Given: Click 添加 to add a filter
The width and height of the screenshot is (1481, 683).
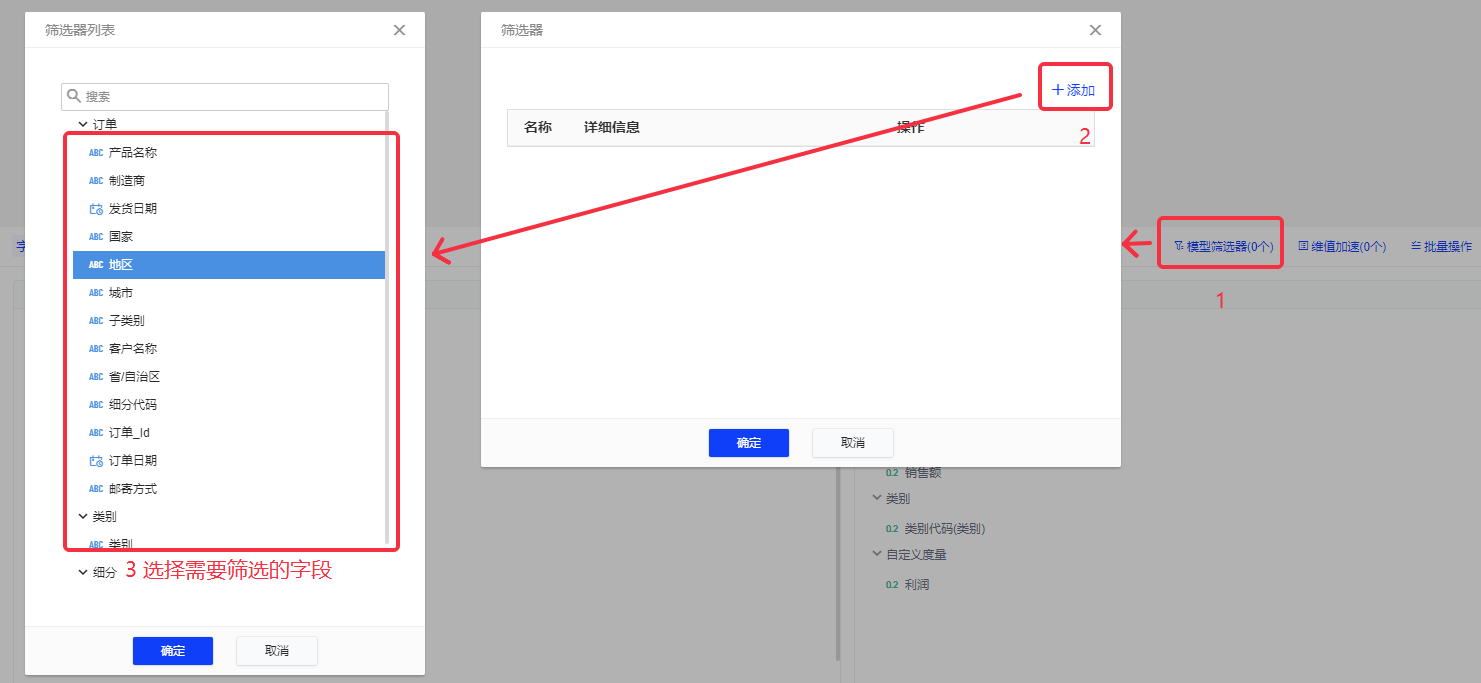Looking at the screenshot, I should [1074, 90].
